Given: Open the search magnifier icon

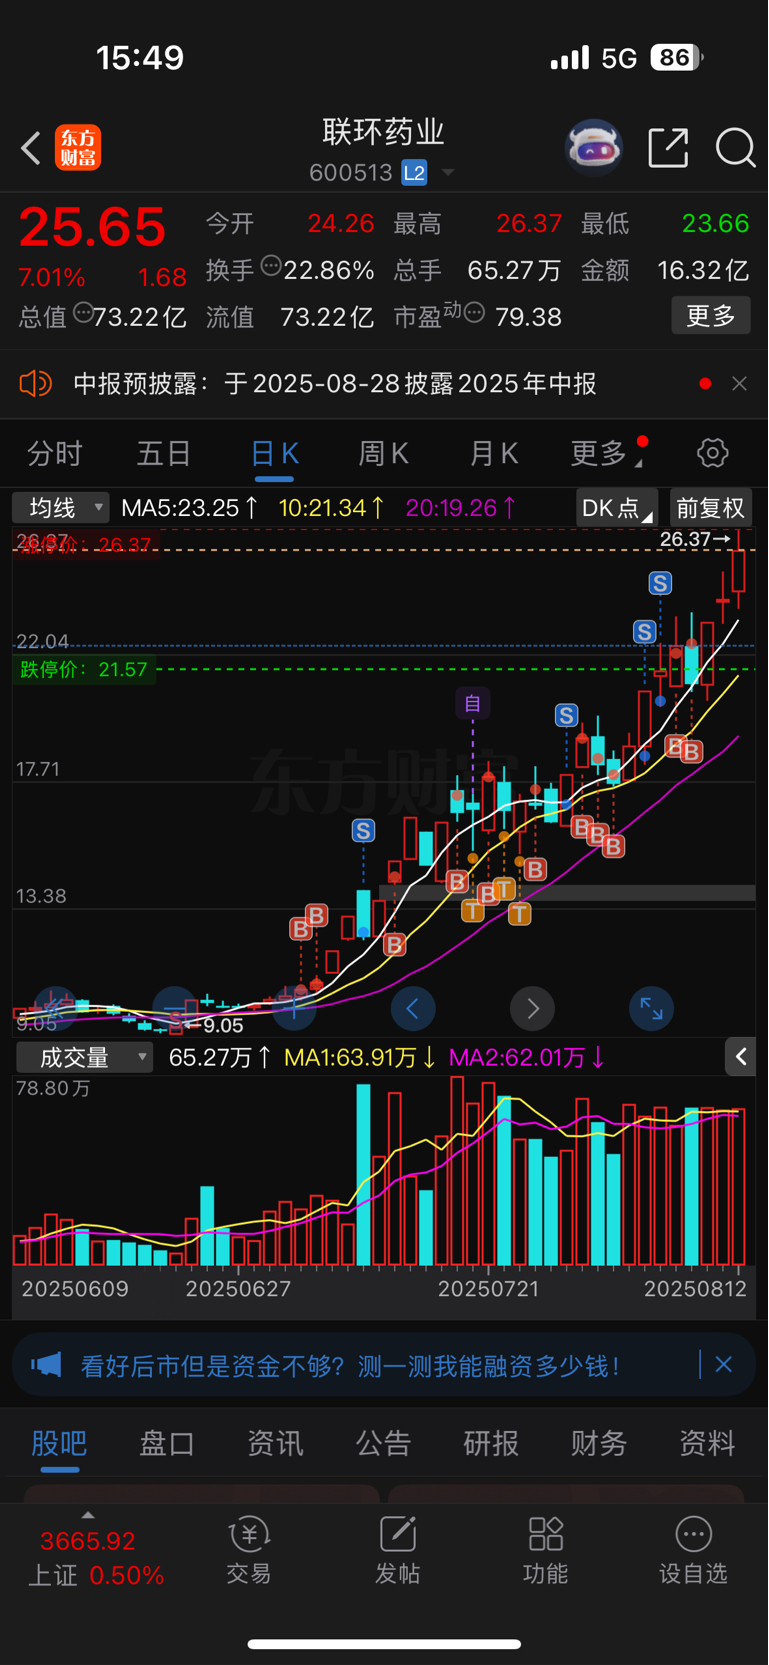Looking at the screenshot, I should point(736,148).
